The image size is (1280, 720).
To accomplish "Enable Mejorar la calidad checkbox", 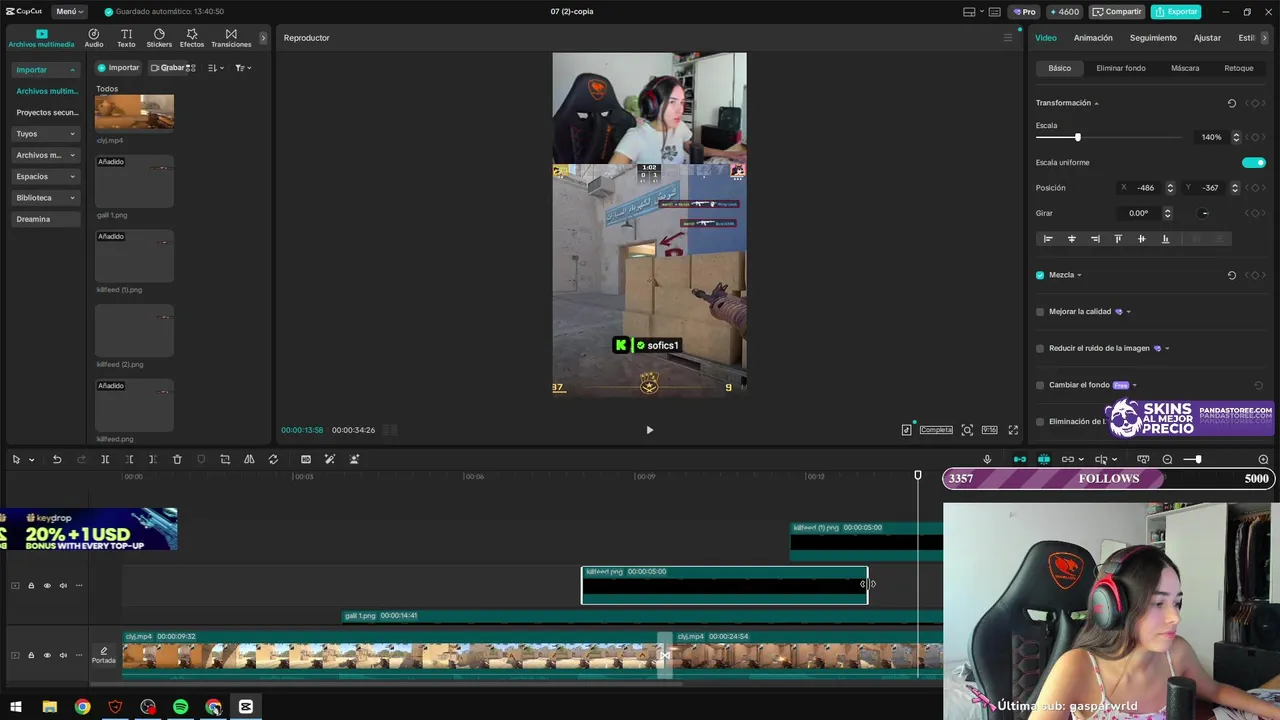I will tap(1040, 312).
